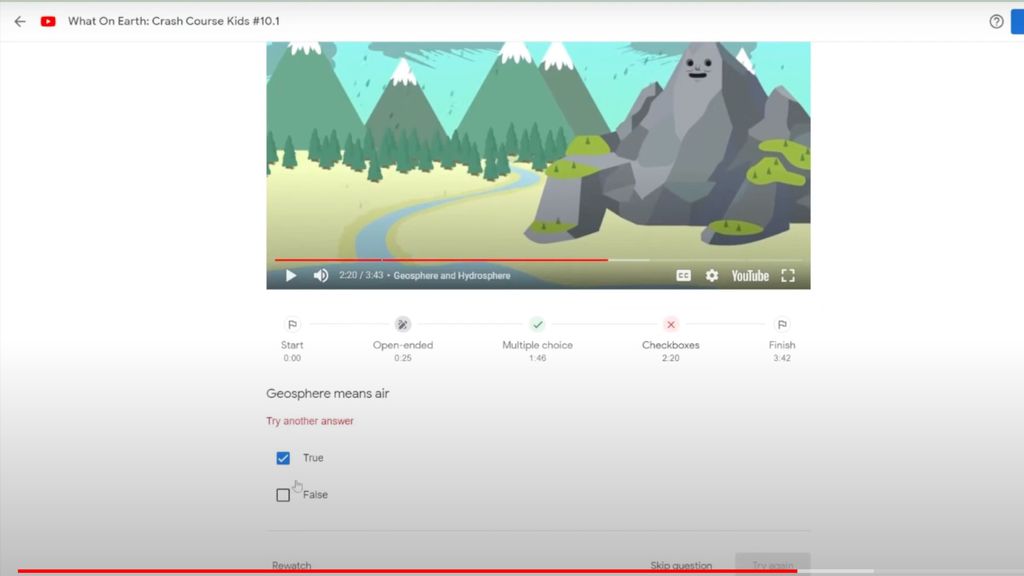Image resolution: width=1024 pixels, height=576 pixels.
Task: Check the False answer option
Action: tap(283, 493)
